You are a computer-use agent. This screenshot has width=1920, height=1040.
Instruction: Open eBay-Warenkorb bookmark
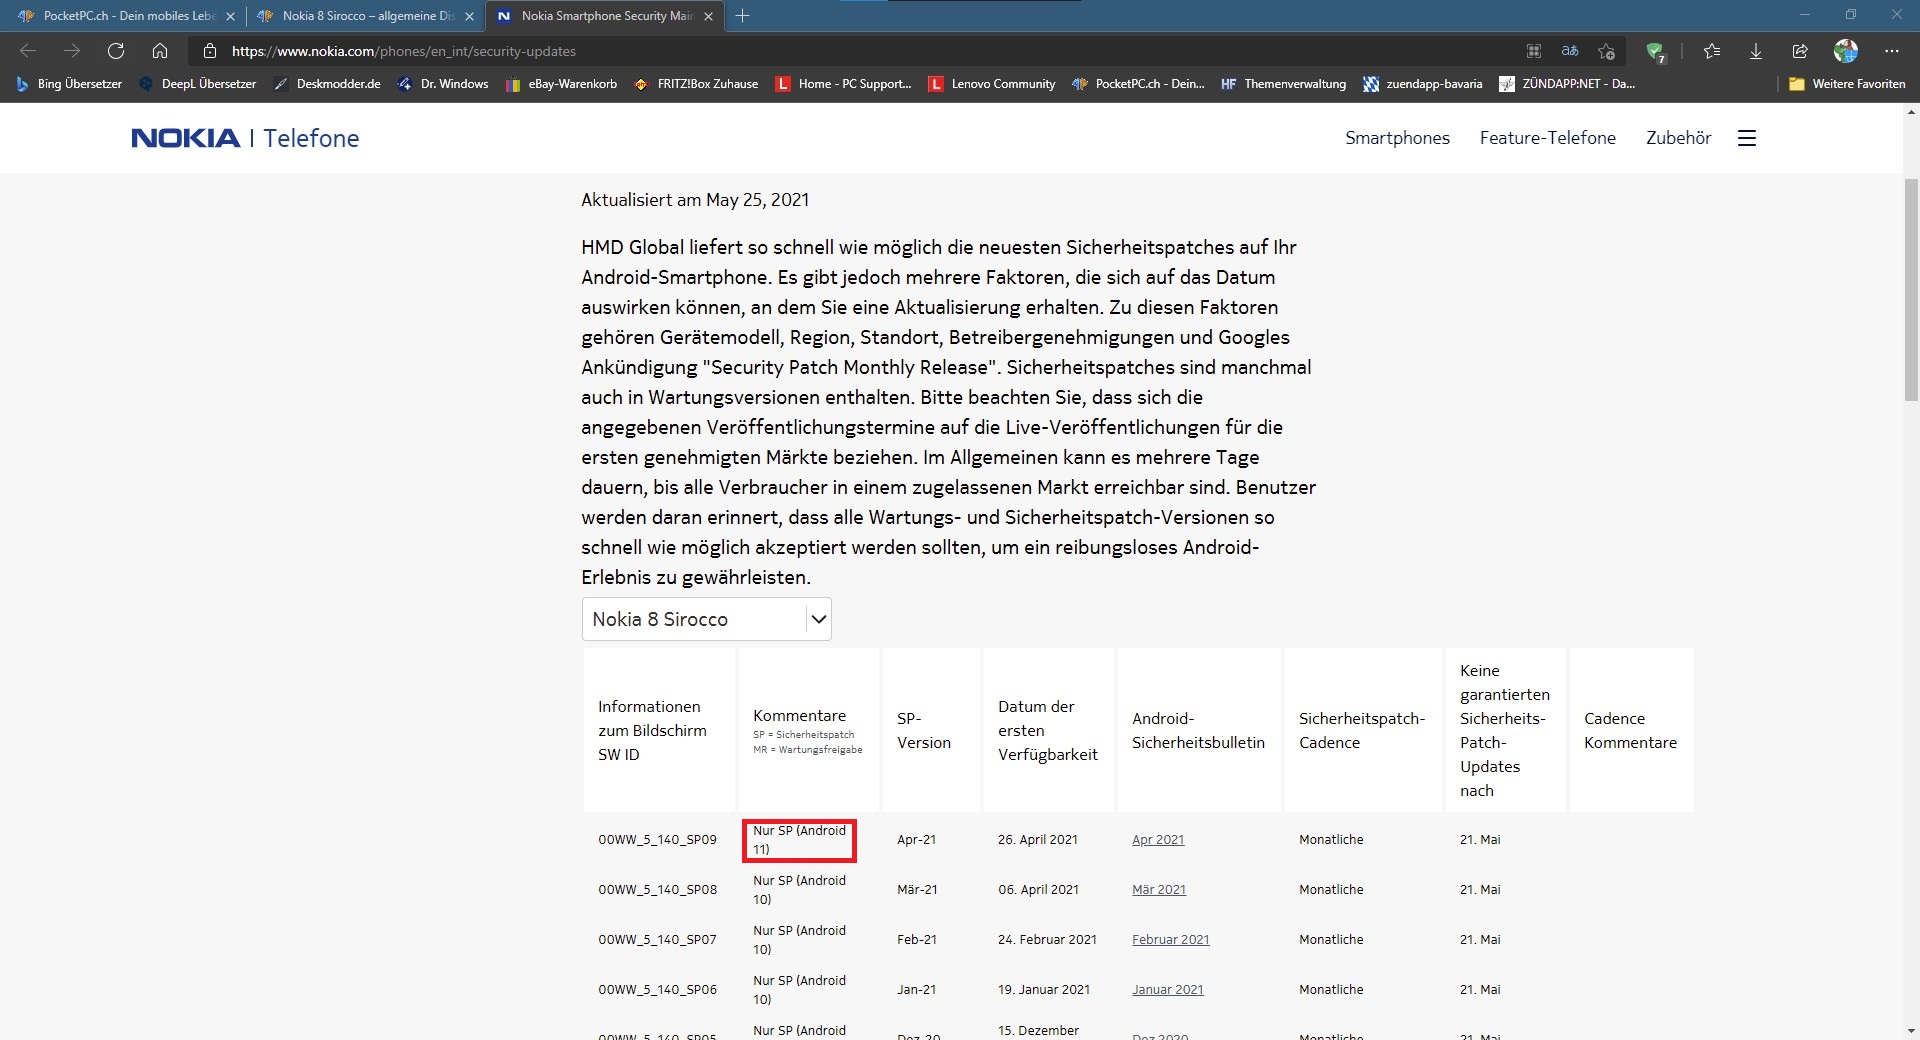pyautogui.click(x=561, y=84)
